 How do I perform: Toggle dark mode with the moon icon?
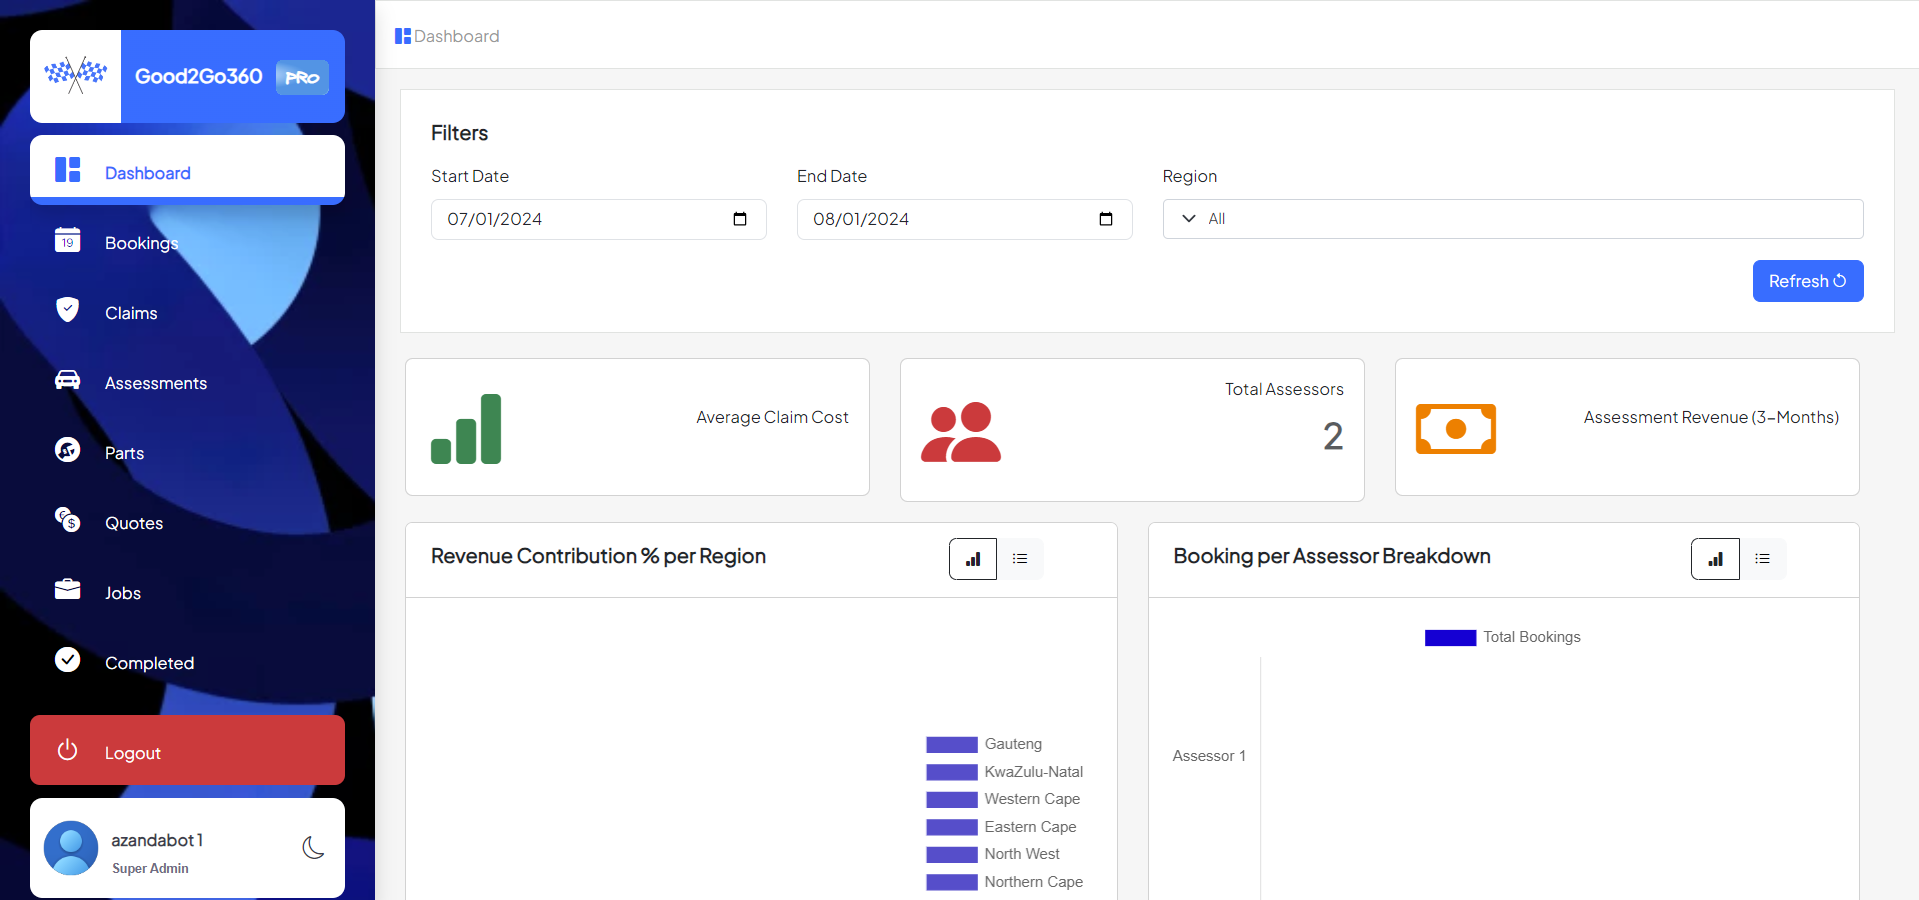point(314,848)
